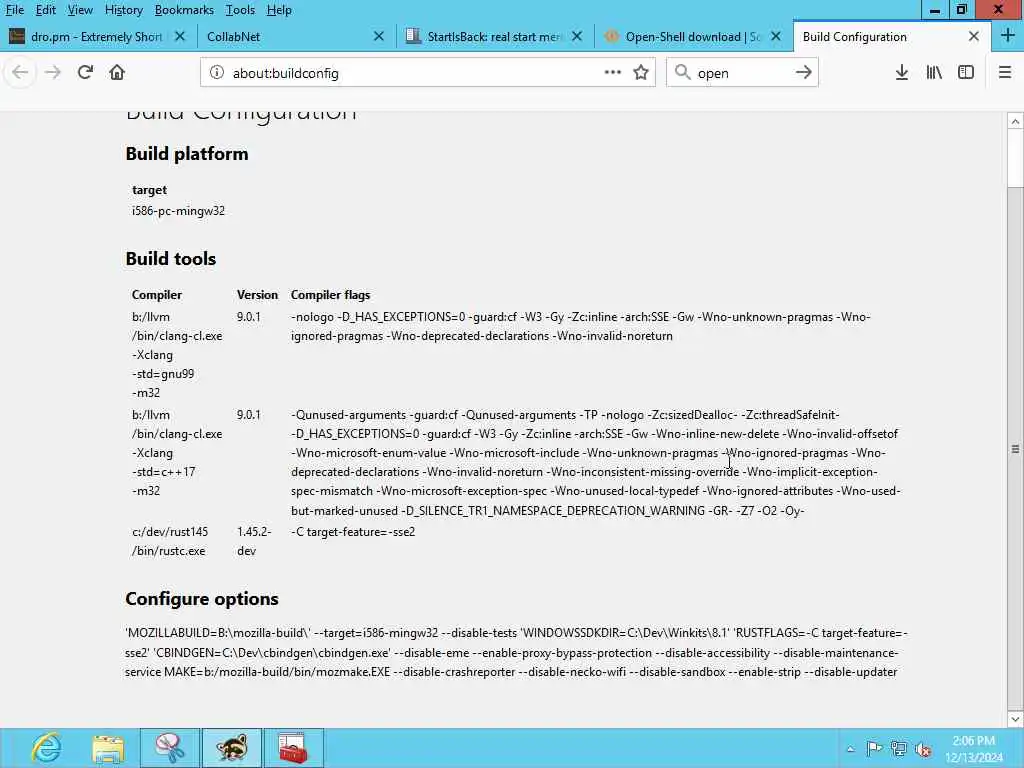
Task: Submit search with the arrow button
Action: point(804,72)
